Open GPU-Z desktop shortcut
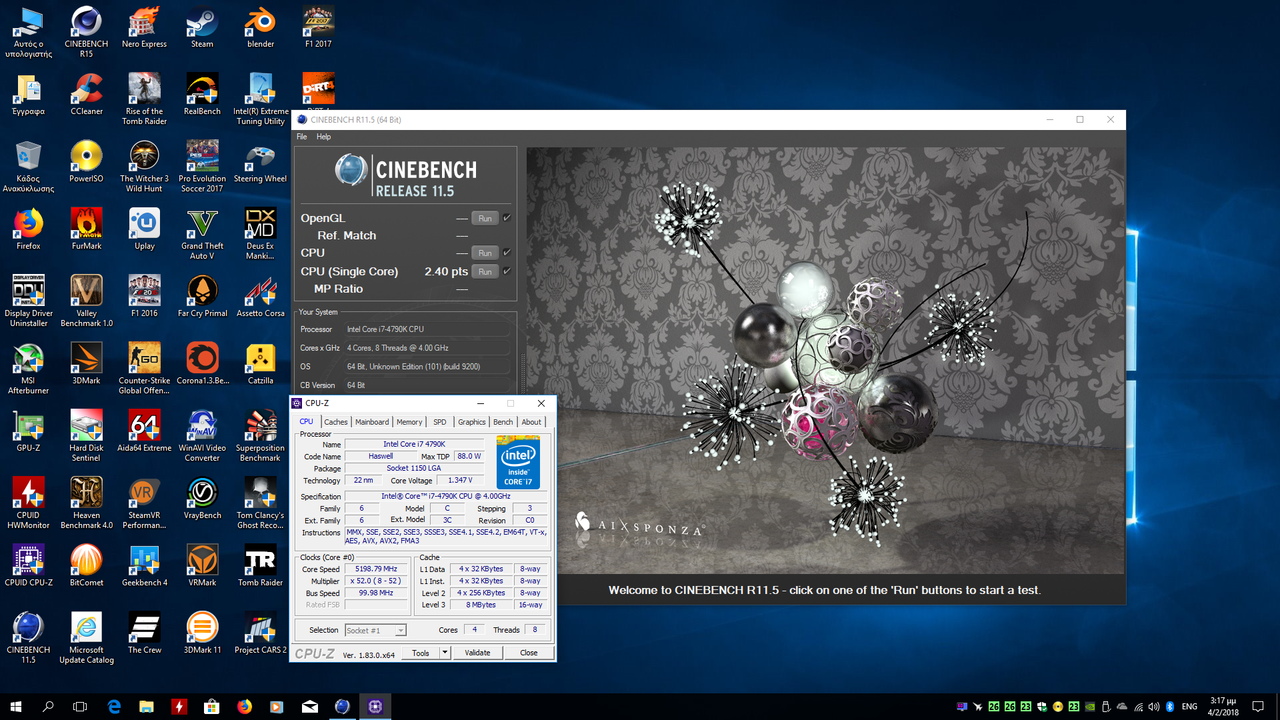1280x720 pixels. 28,431
